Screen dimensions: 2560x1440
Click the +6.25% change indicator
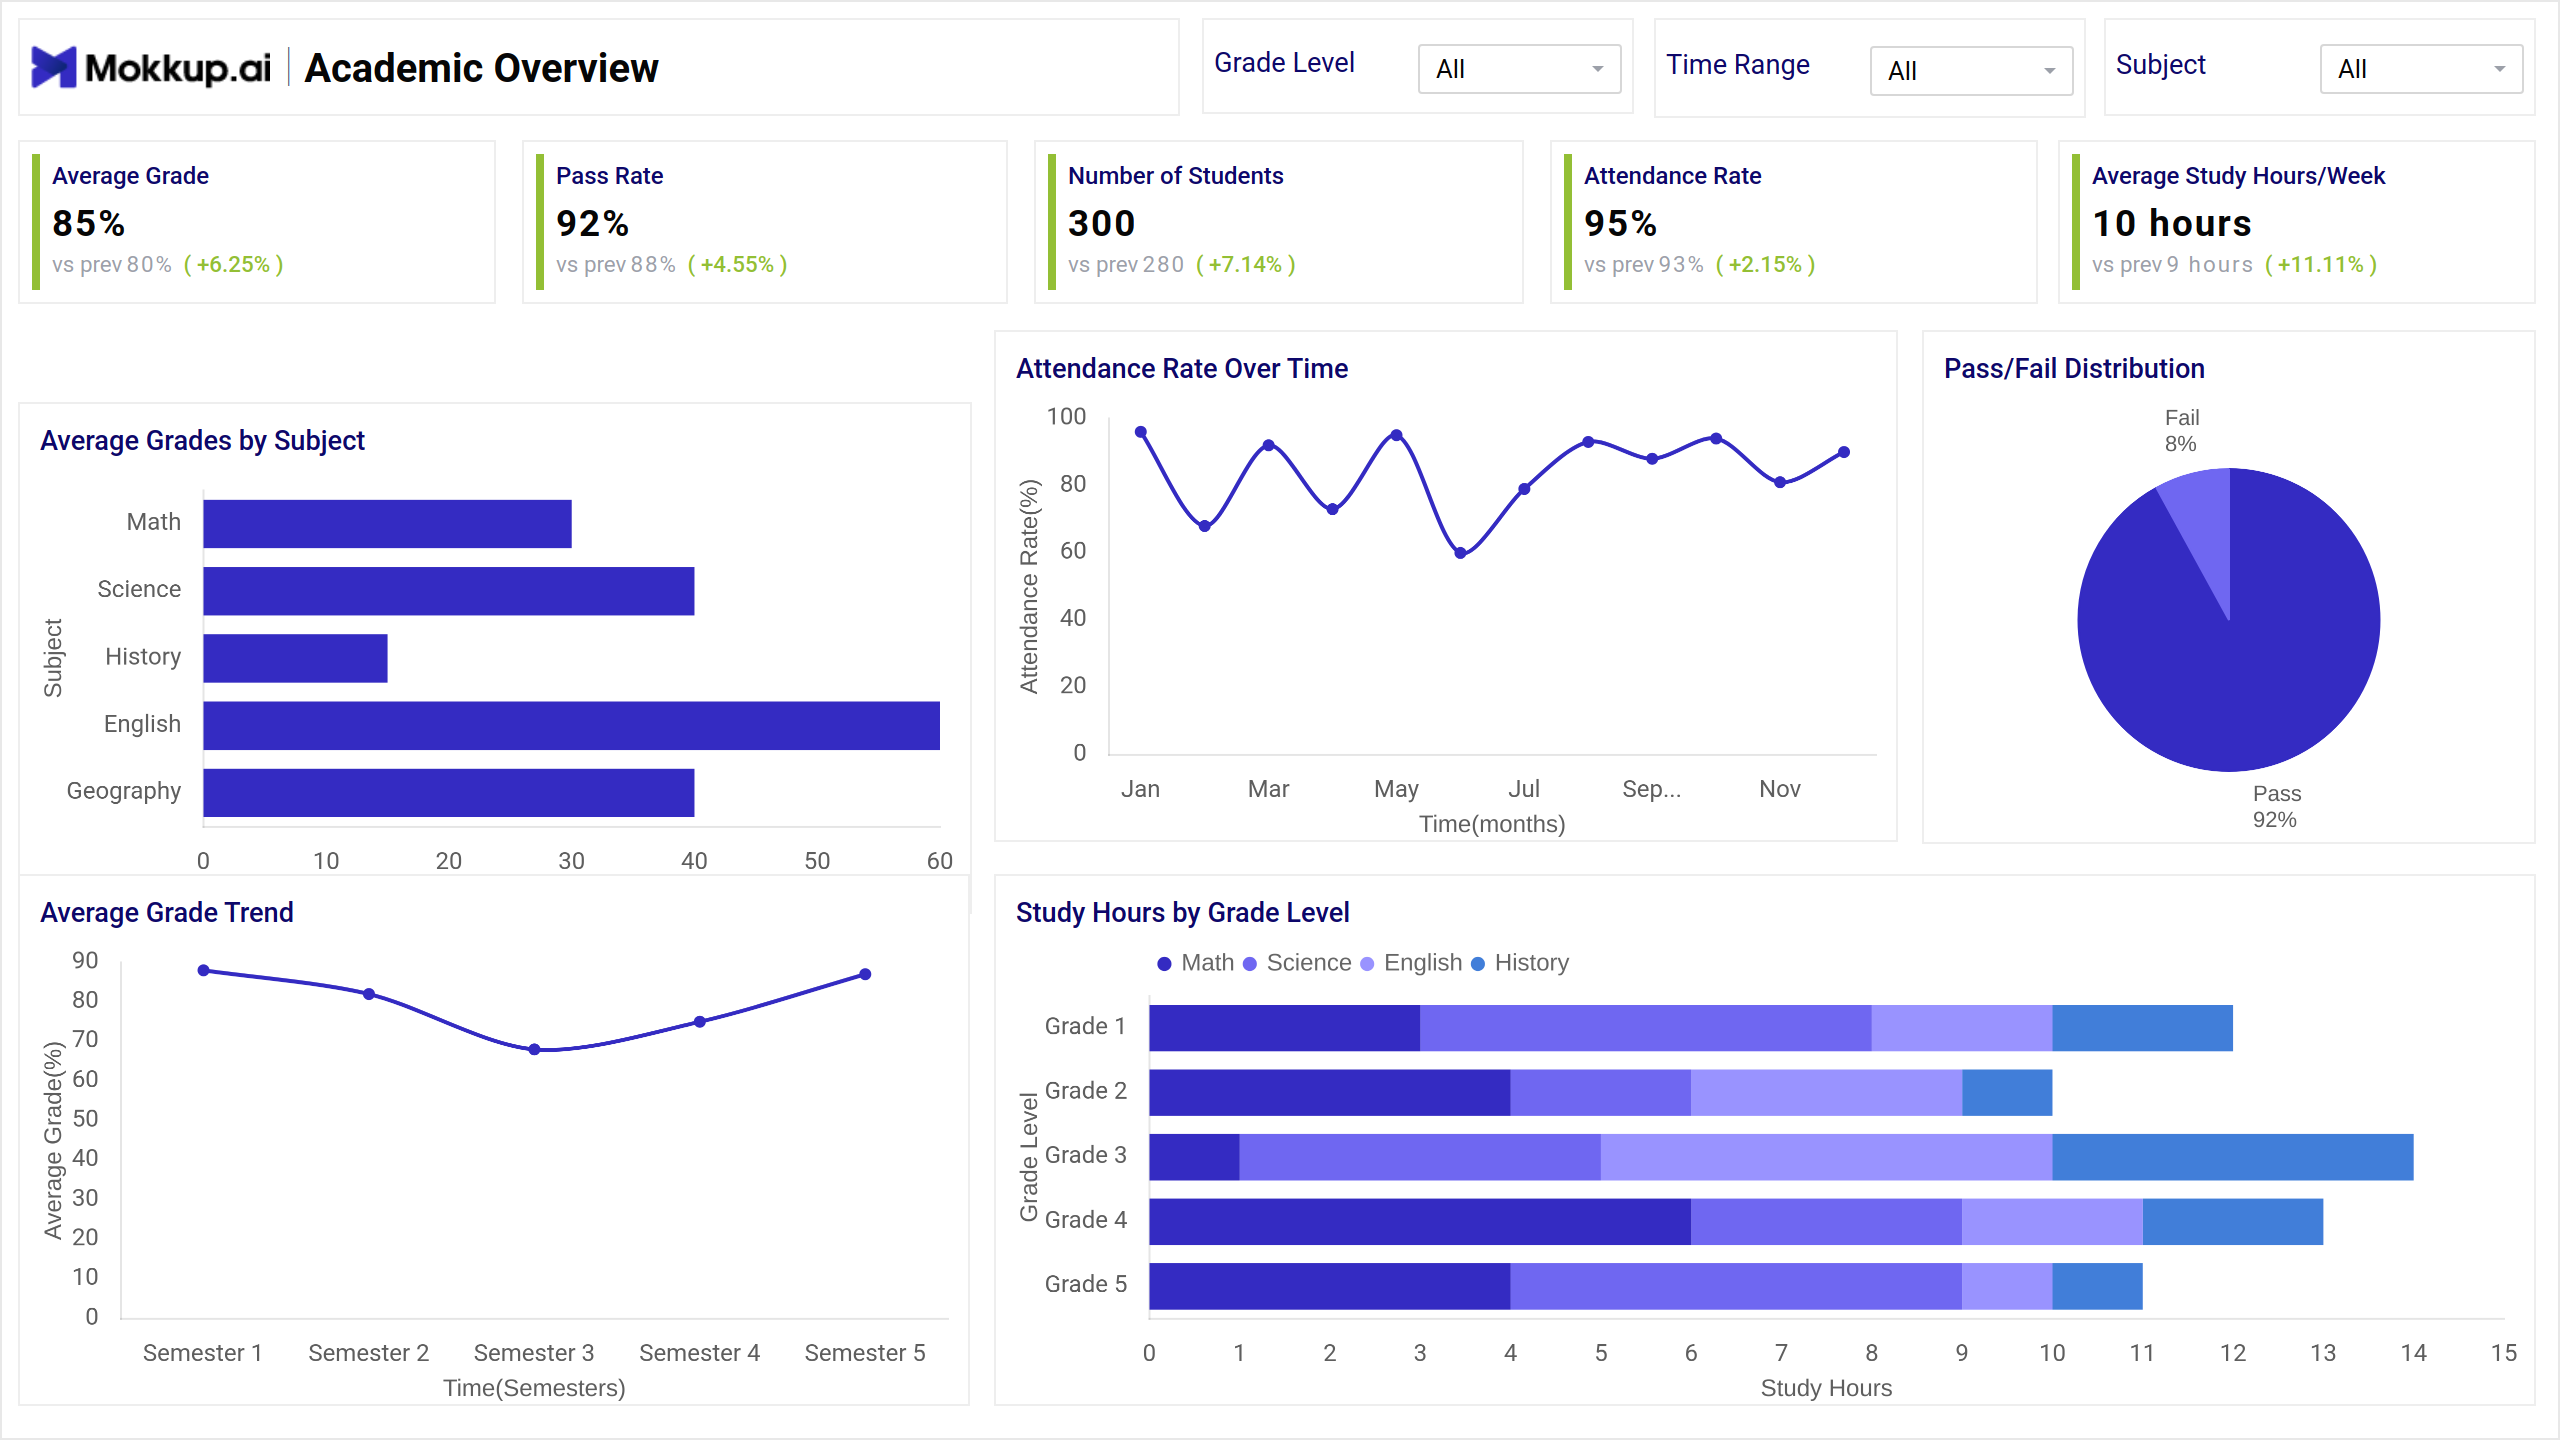point(233,265)
